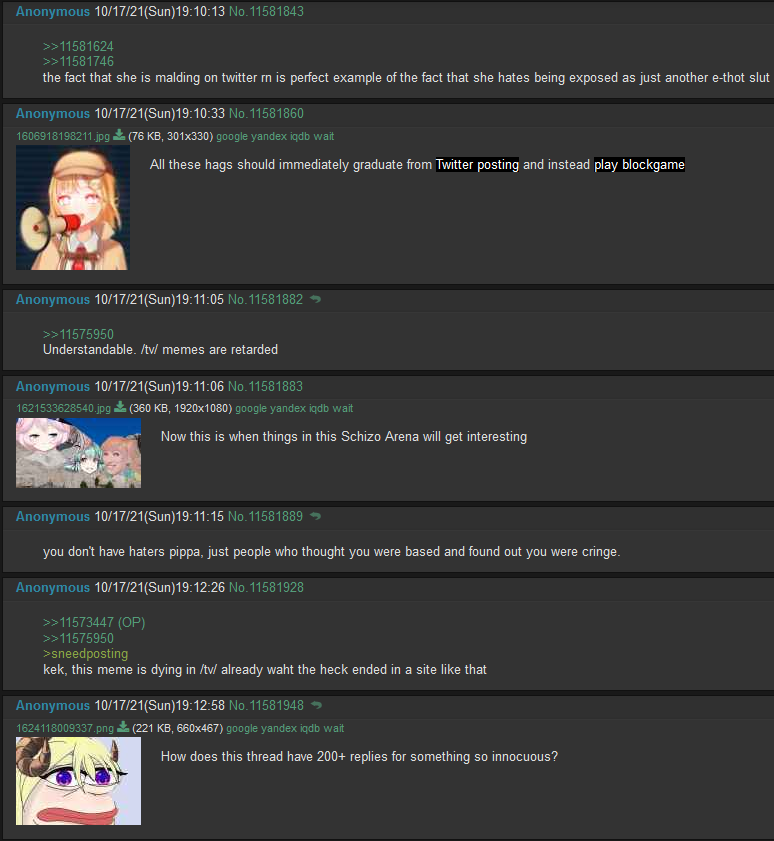Search google for the 1606918198211.jpg image
The height and width of the screenshot is (841, 774).
[232, 136]
